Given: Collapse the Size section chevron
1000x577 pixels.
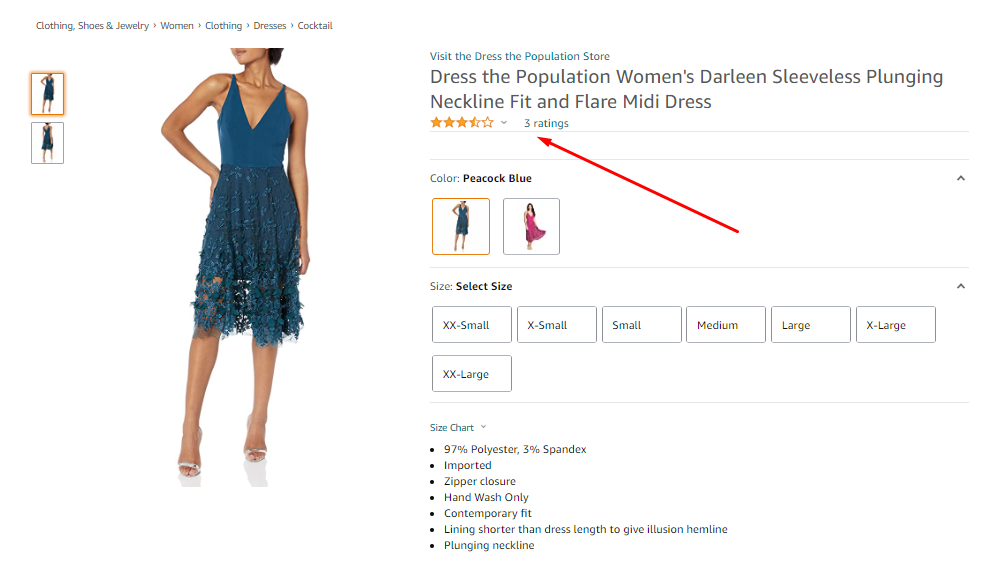Looking at the screenshot, I should click(961, 286).
